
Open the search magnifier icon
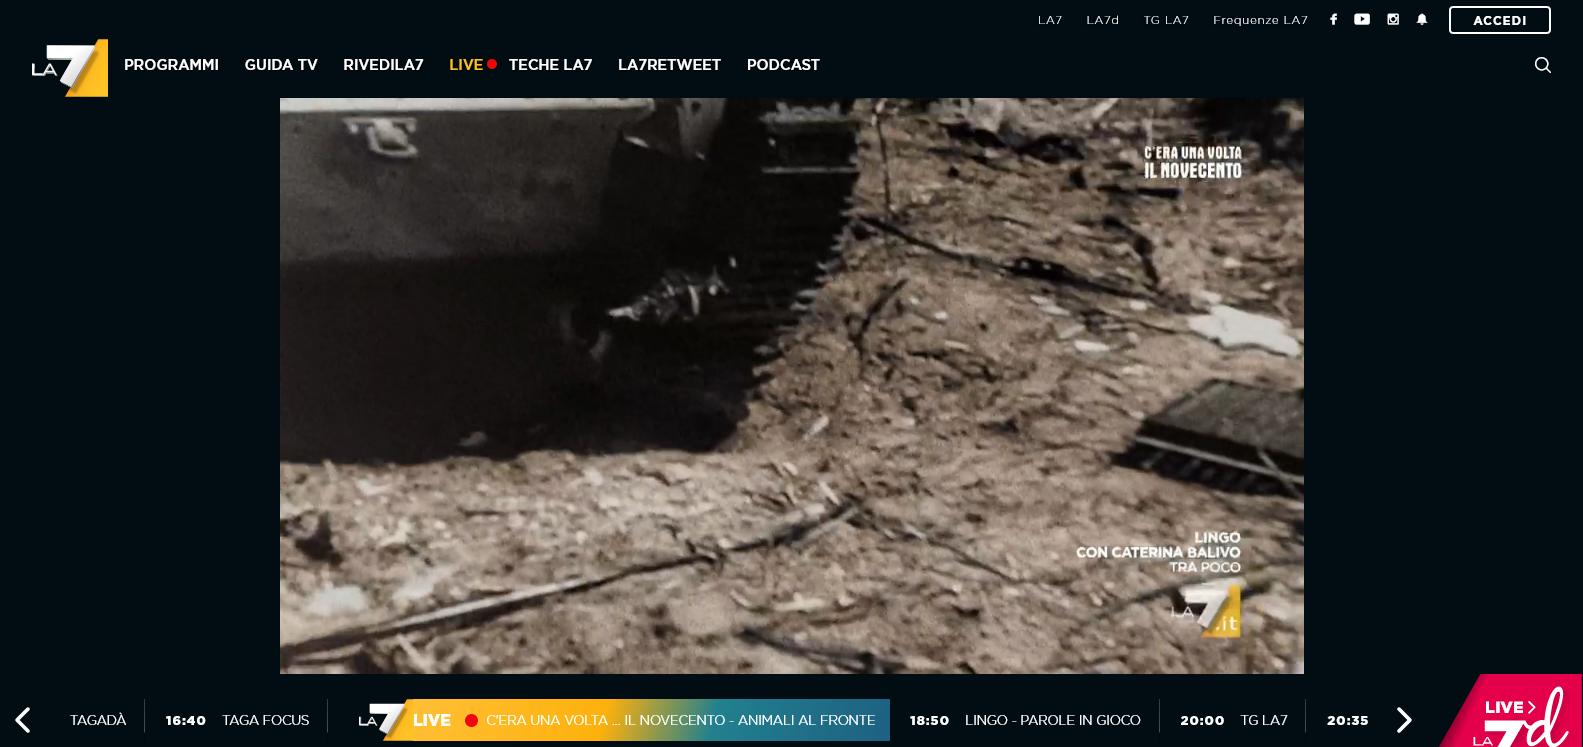1542,65
